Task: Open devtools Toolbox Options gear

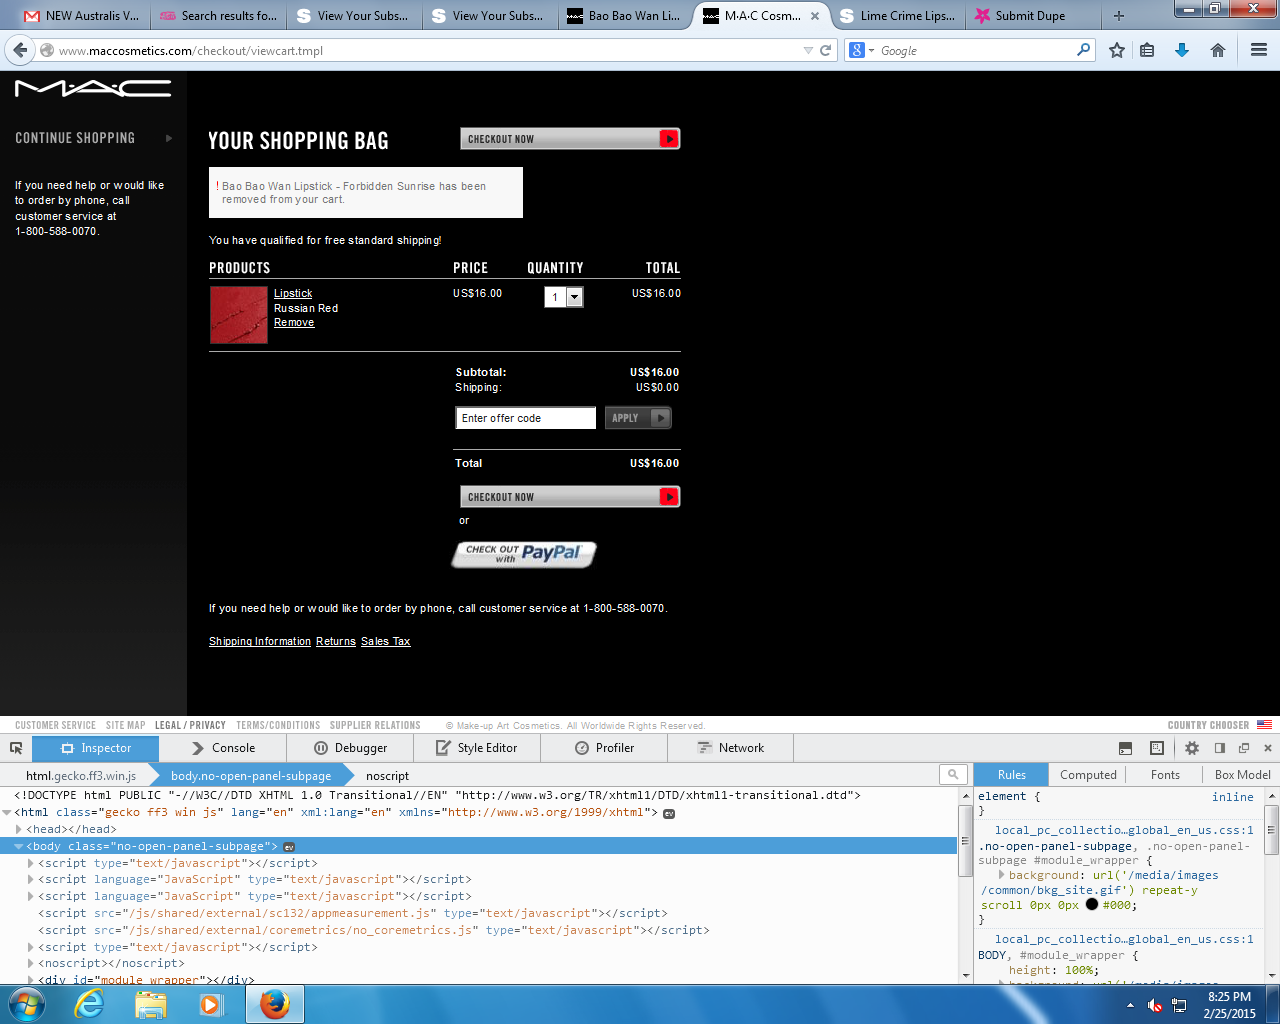Action: [x=1192, y=748]
